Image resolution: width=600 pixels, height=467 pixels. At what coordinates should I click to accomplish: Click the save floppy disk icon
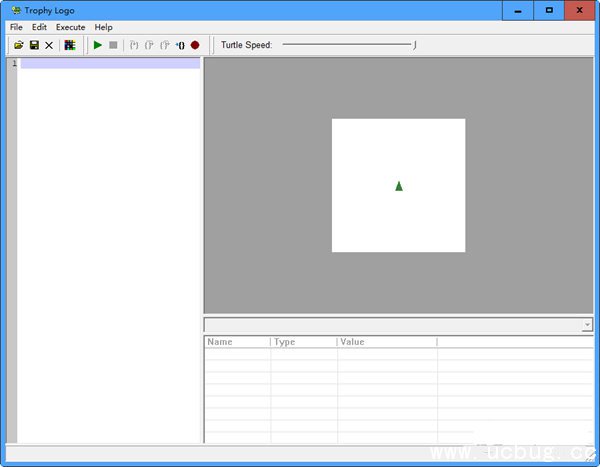(33, 45)
